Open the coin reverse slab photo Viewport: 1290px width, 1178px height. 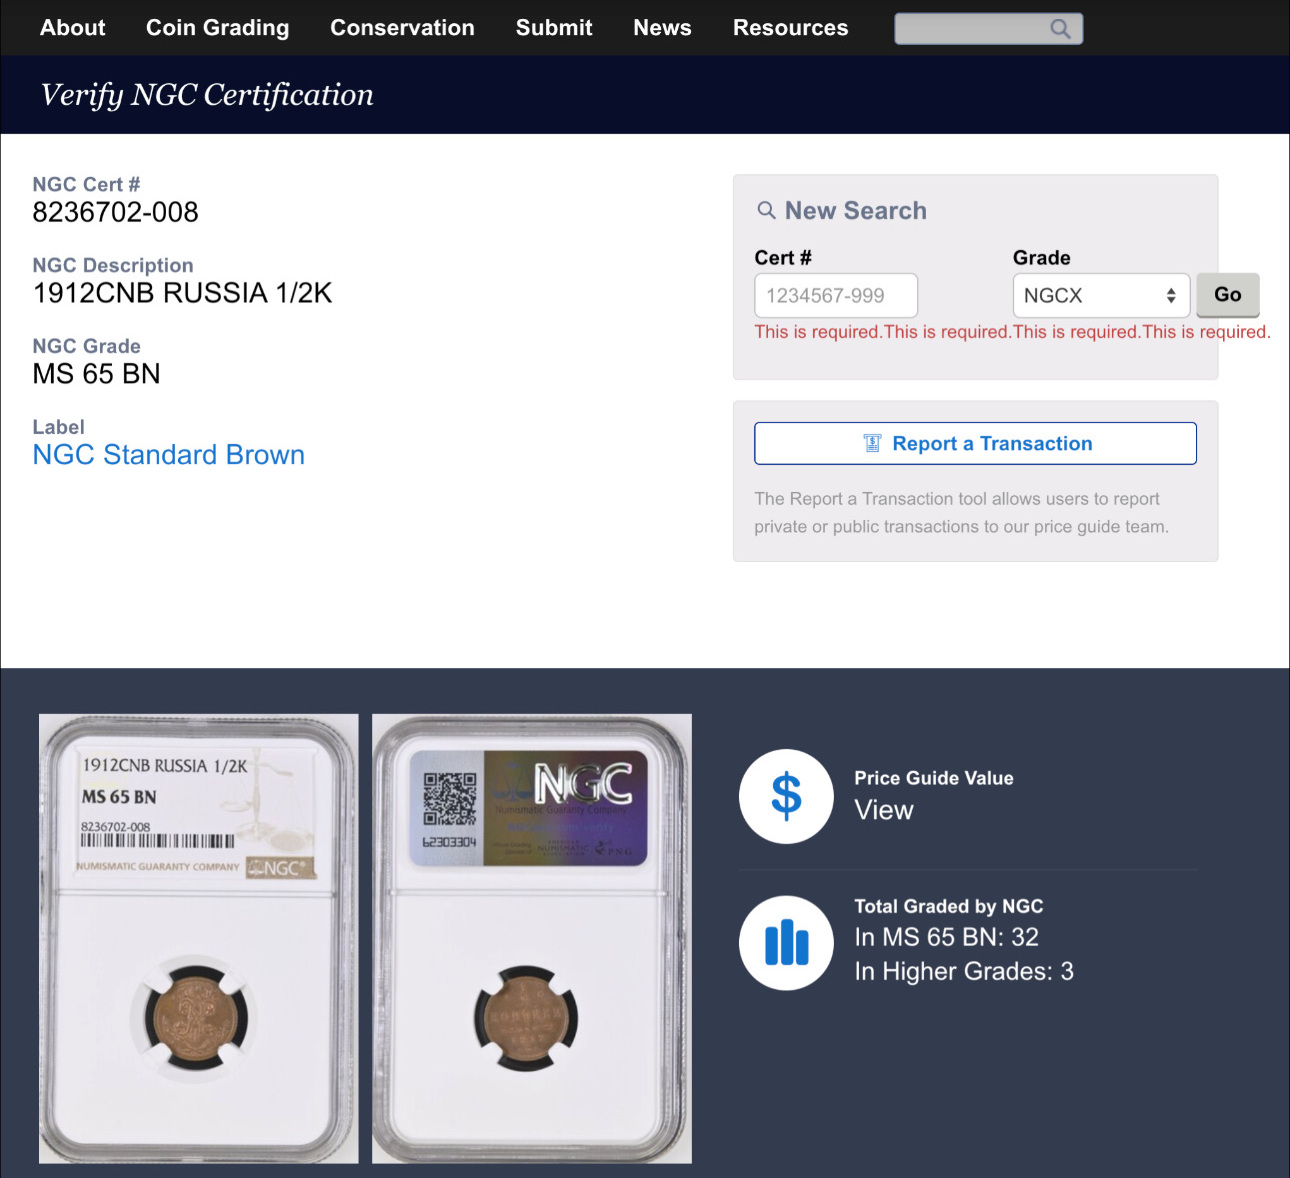click(532, 938)
